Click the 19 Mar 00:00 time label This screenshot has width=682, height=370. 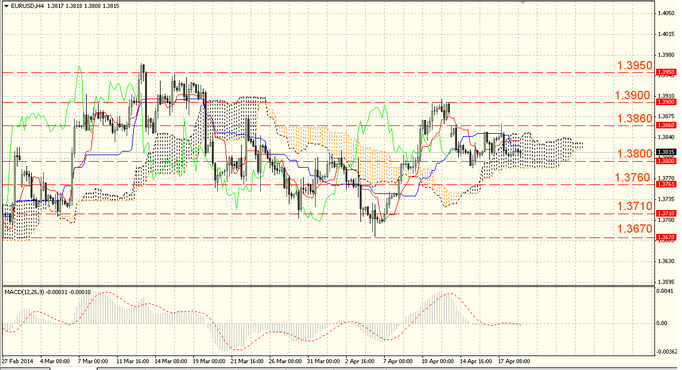[209, 361]
